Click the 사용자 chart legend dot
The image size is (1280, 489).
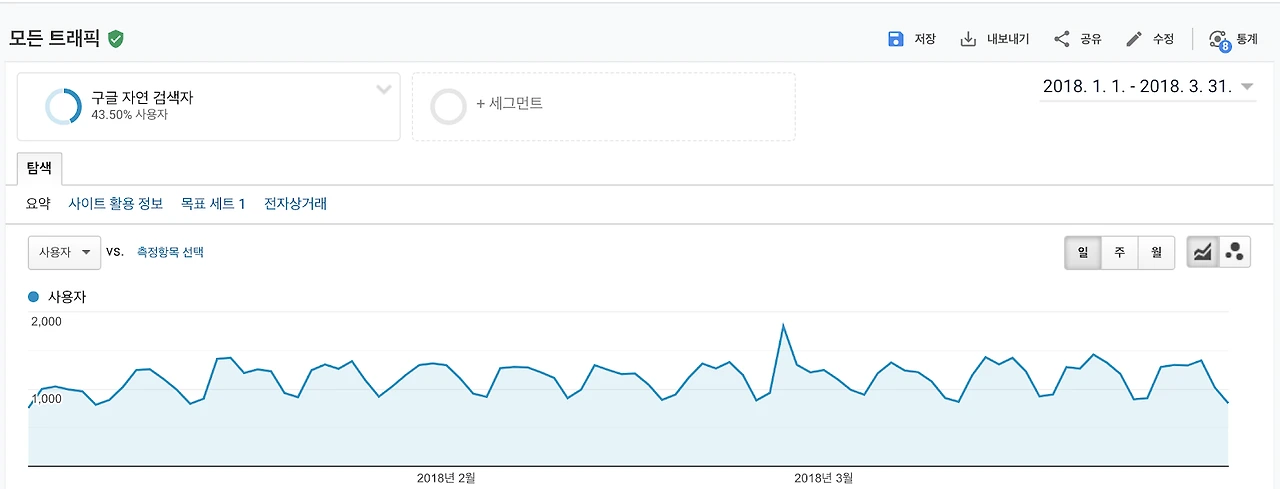(x=34, y=297)
